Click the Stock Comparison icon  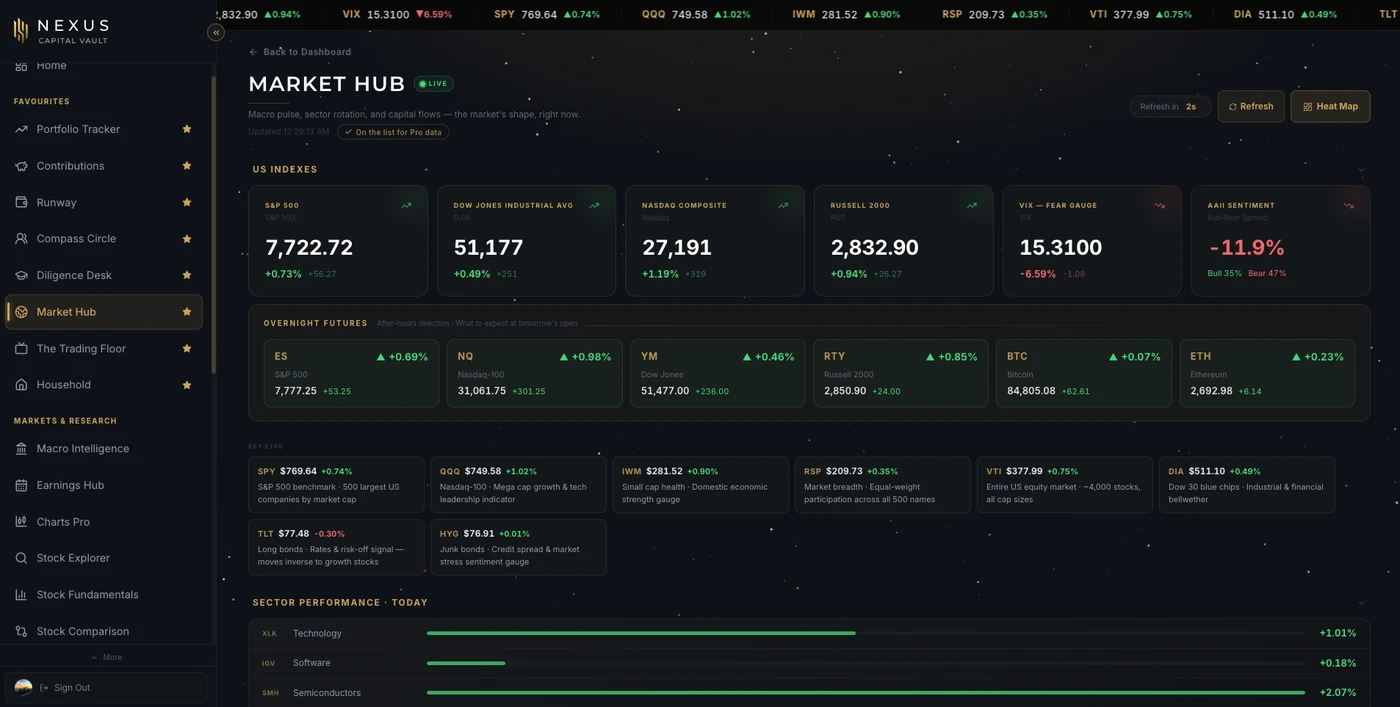coord(21,631)
